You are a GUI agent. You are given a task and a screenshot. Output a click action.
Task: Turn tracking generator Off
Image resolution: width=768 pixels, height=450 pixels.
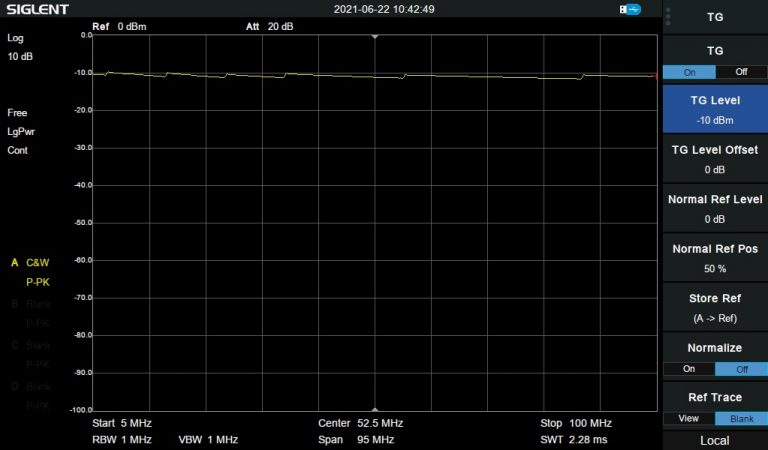coord(741,72)
